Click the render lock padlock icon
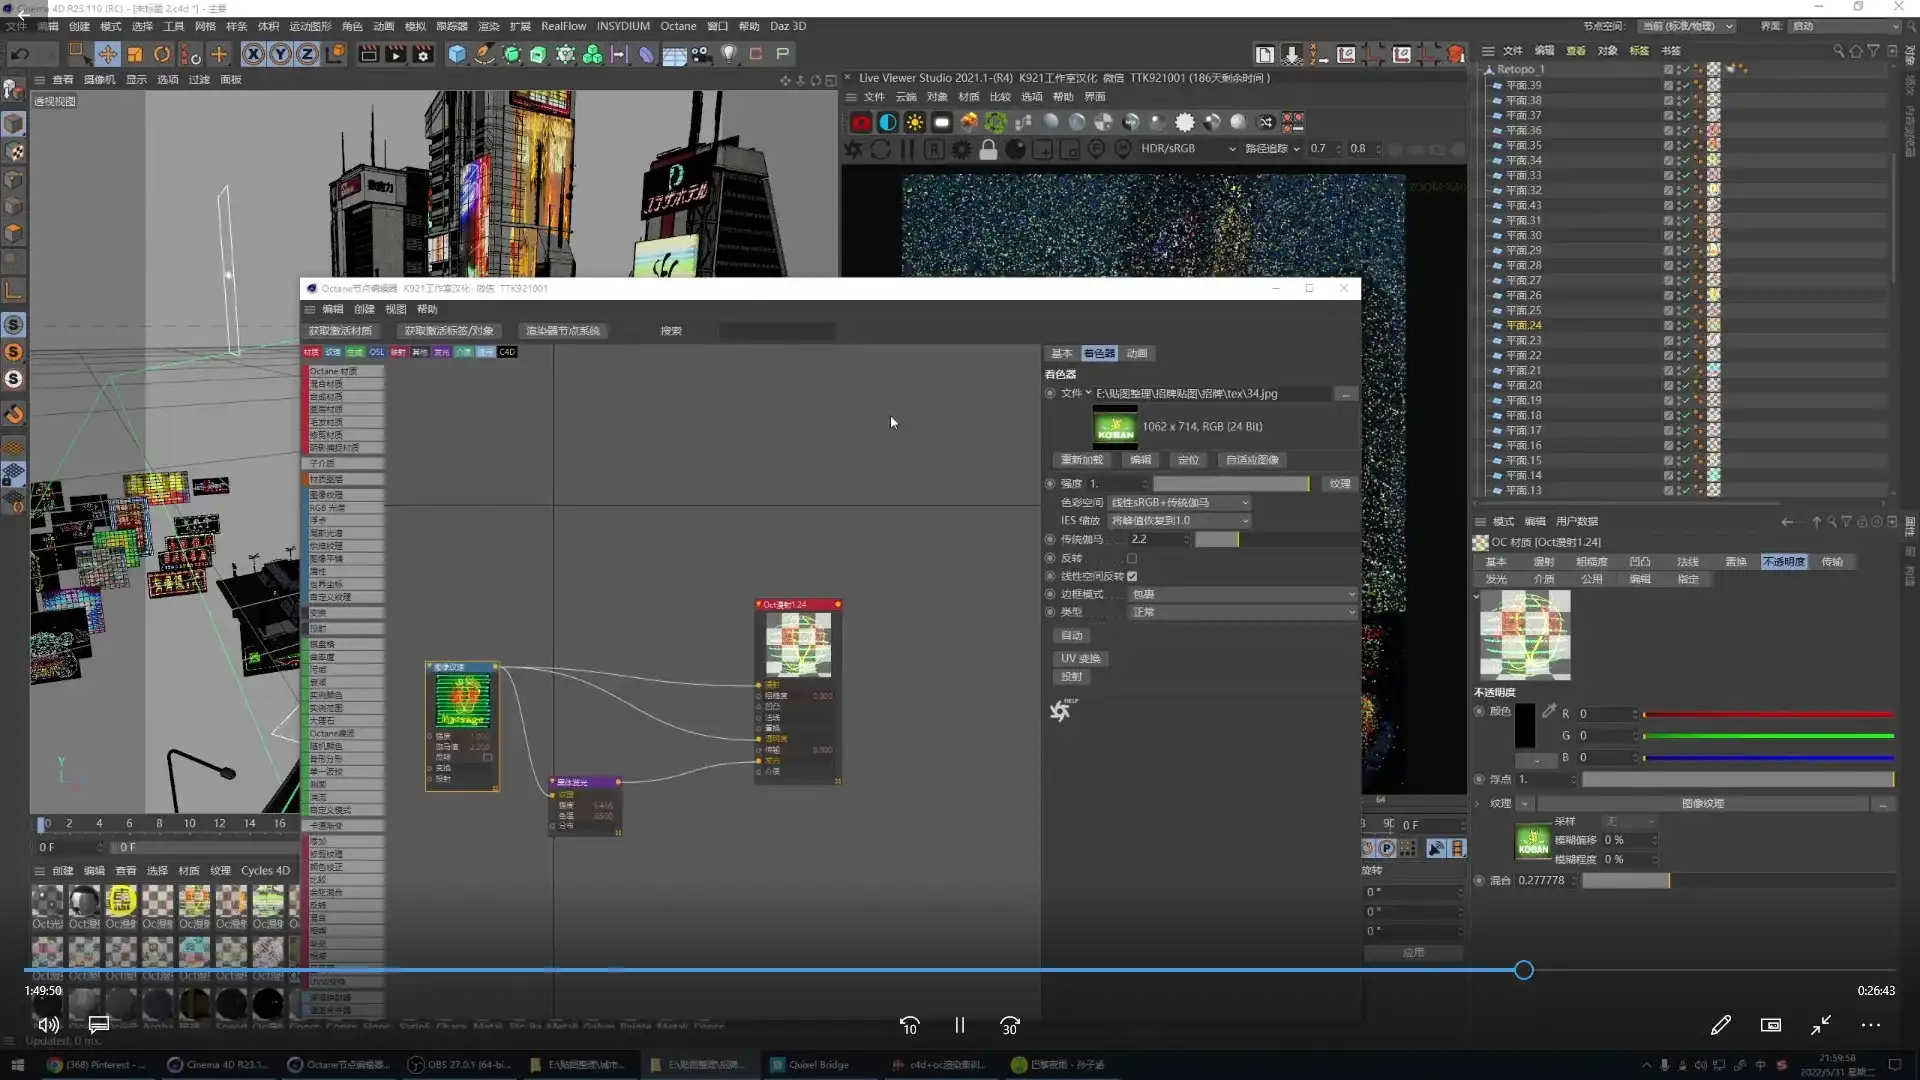 click(x=988, y=149)
